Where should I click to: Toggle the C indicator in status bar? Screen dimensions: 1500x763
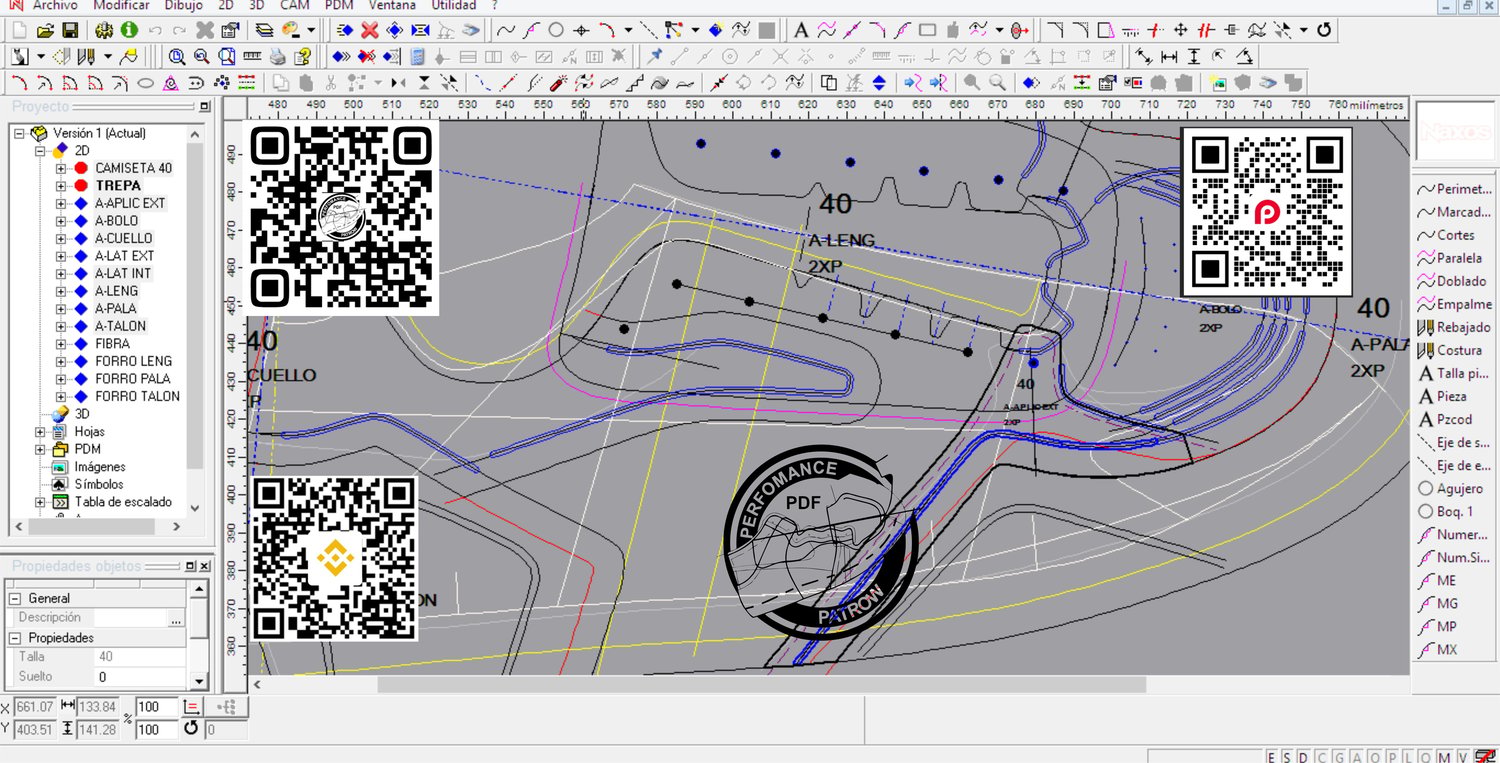(x=1321, y=757)
